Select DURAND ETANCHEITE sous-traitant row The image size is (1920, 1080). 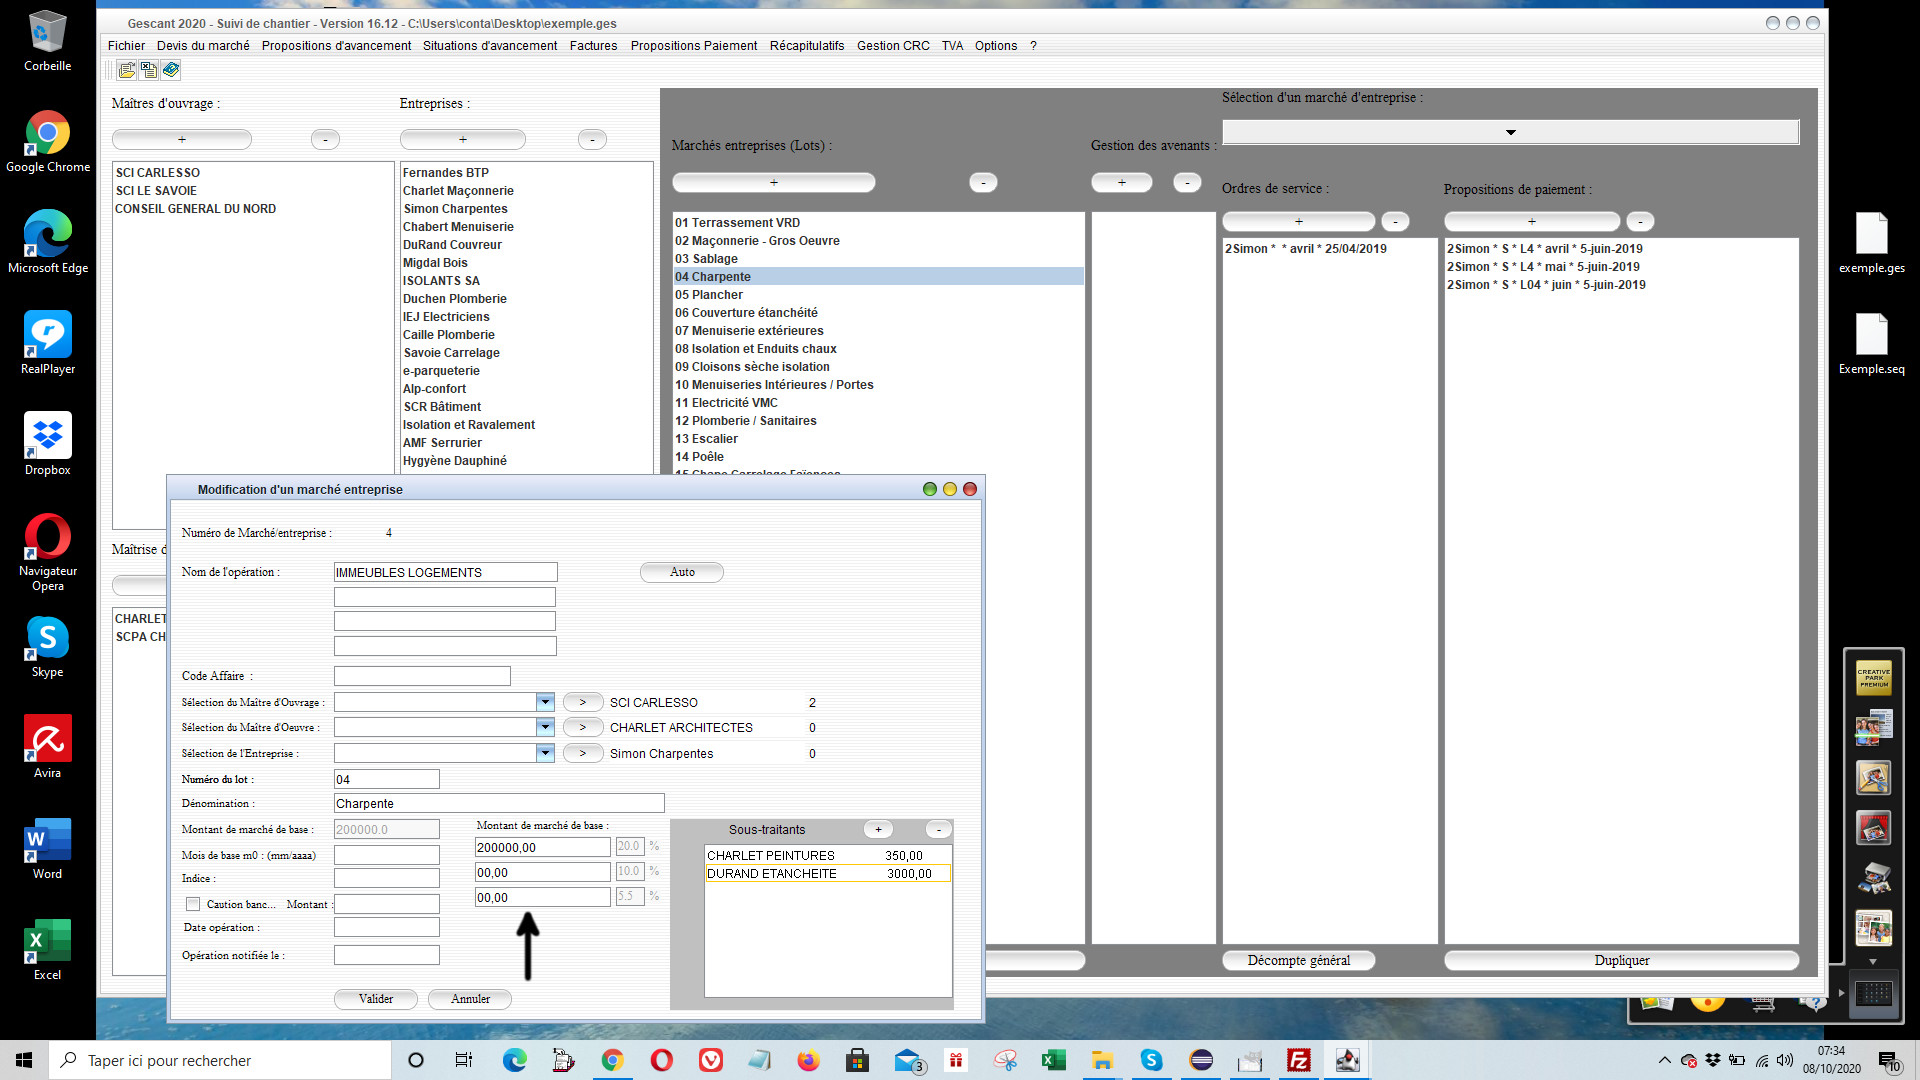pos(827,874)
